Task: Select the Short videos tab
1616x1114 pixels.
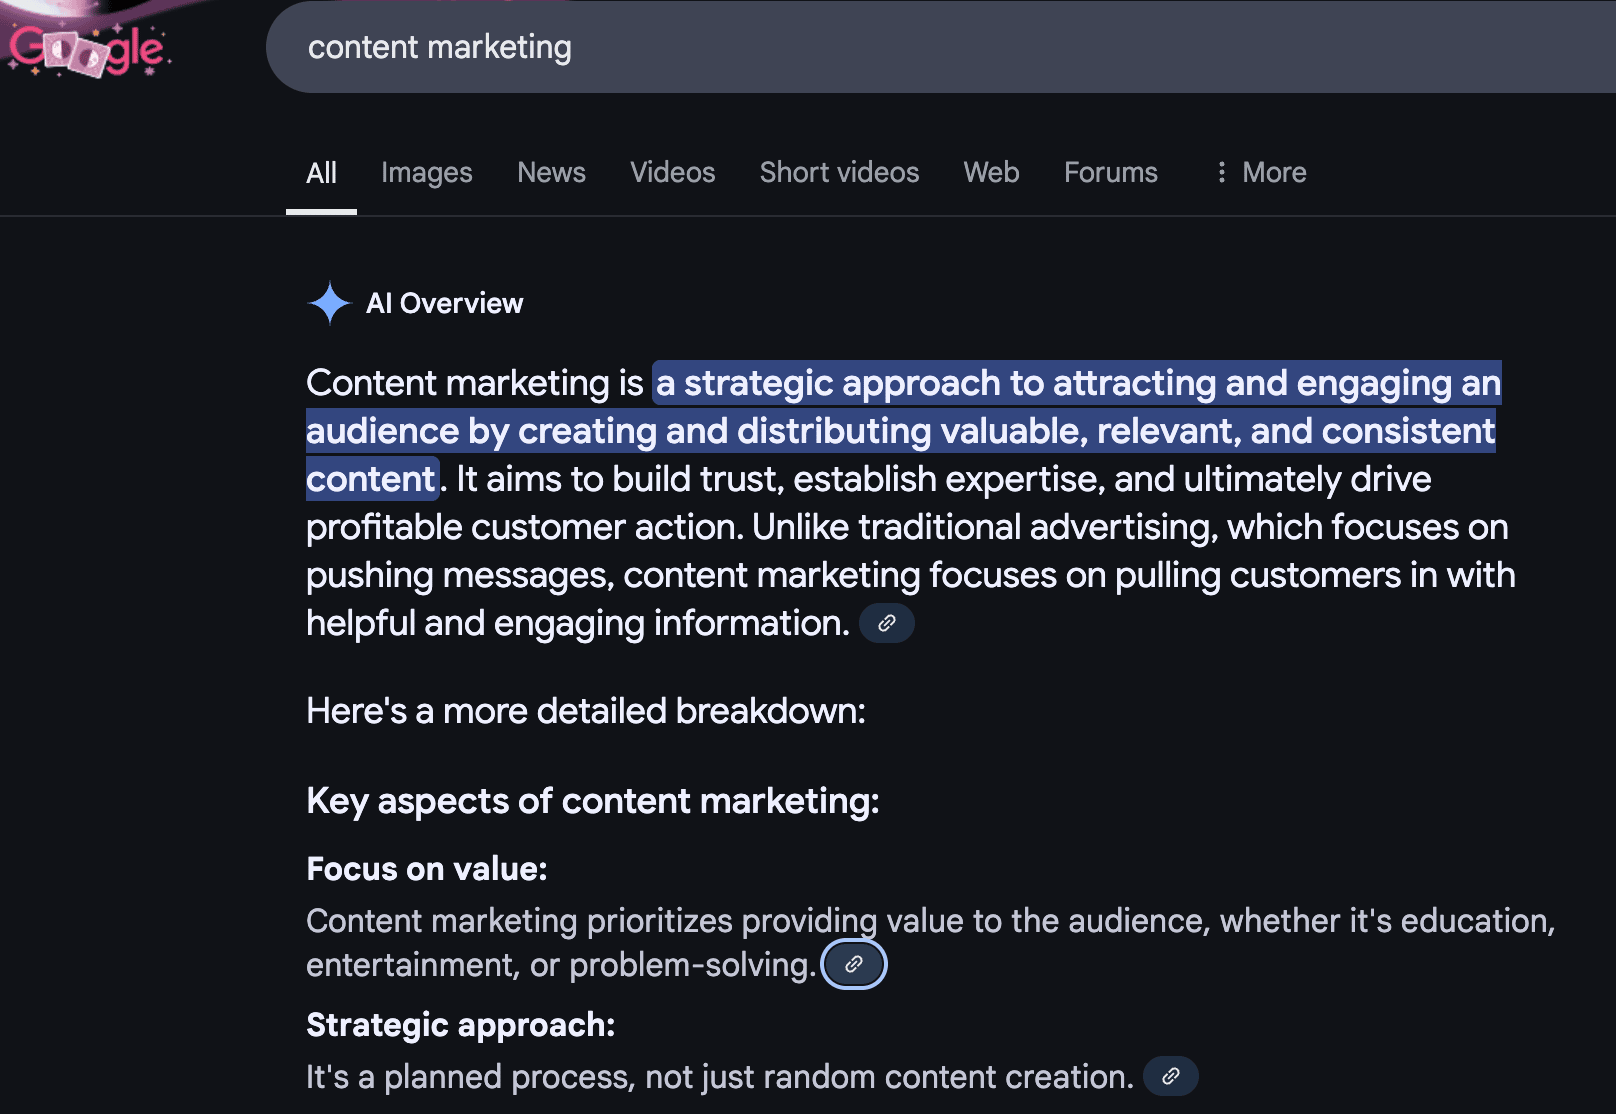Action: 839,172
